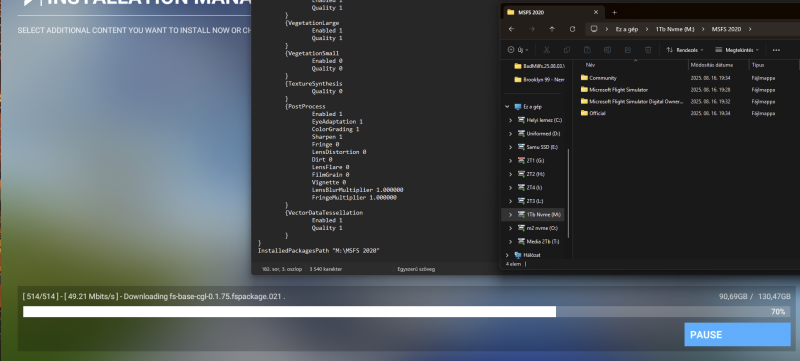
Task: Click the Community folder icon
Action: point(584,78)
